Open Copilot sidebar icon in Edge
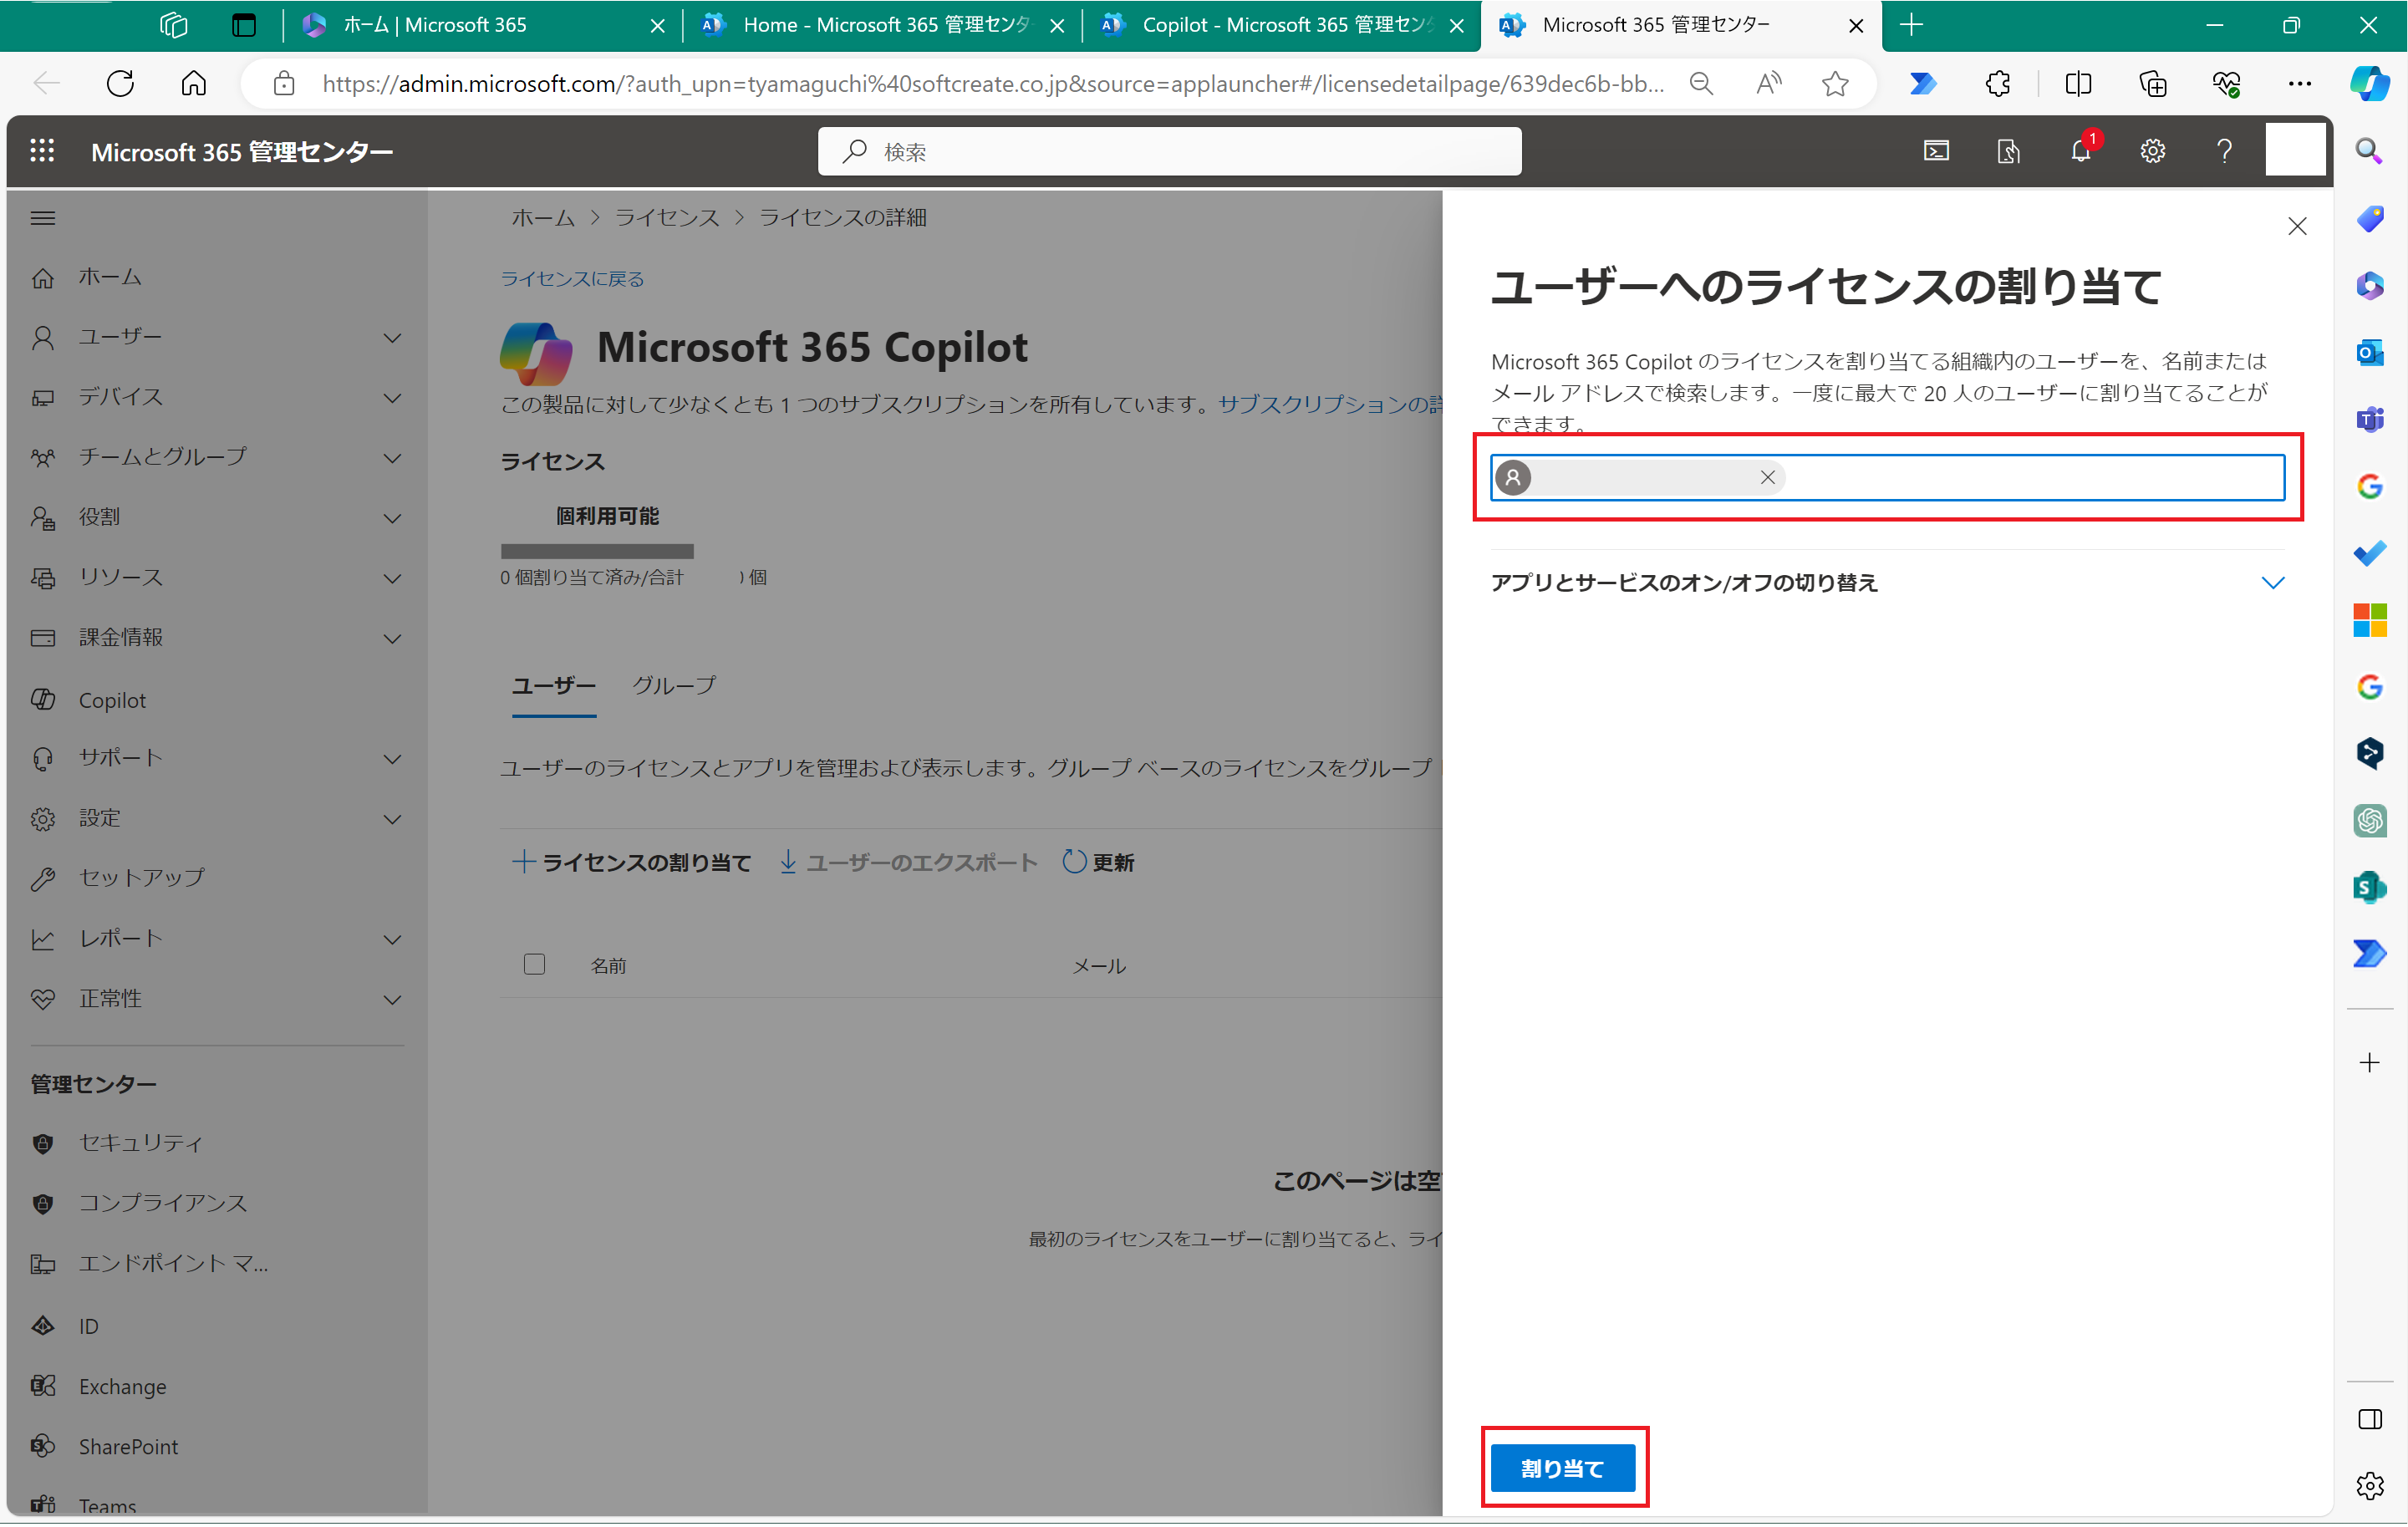This screenshot has height=1527, width=2408. click(x=2370, y=83)
